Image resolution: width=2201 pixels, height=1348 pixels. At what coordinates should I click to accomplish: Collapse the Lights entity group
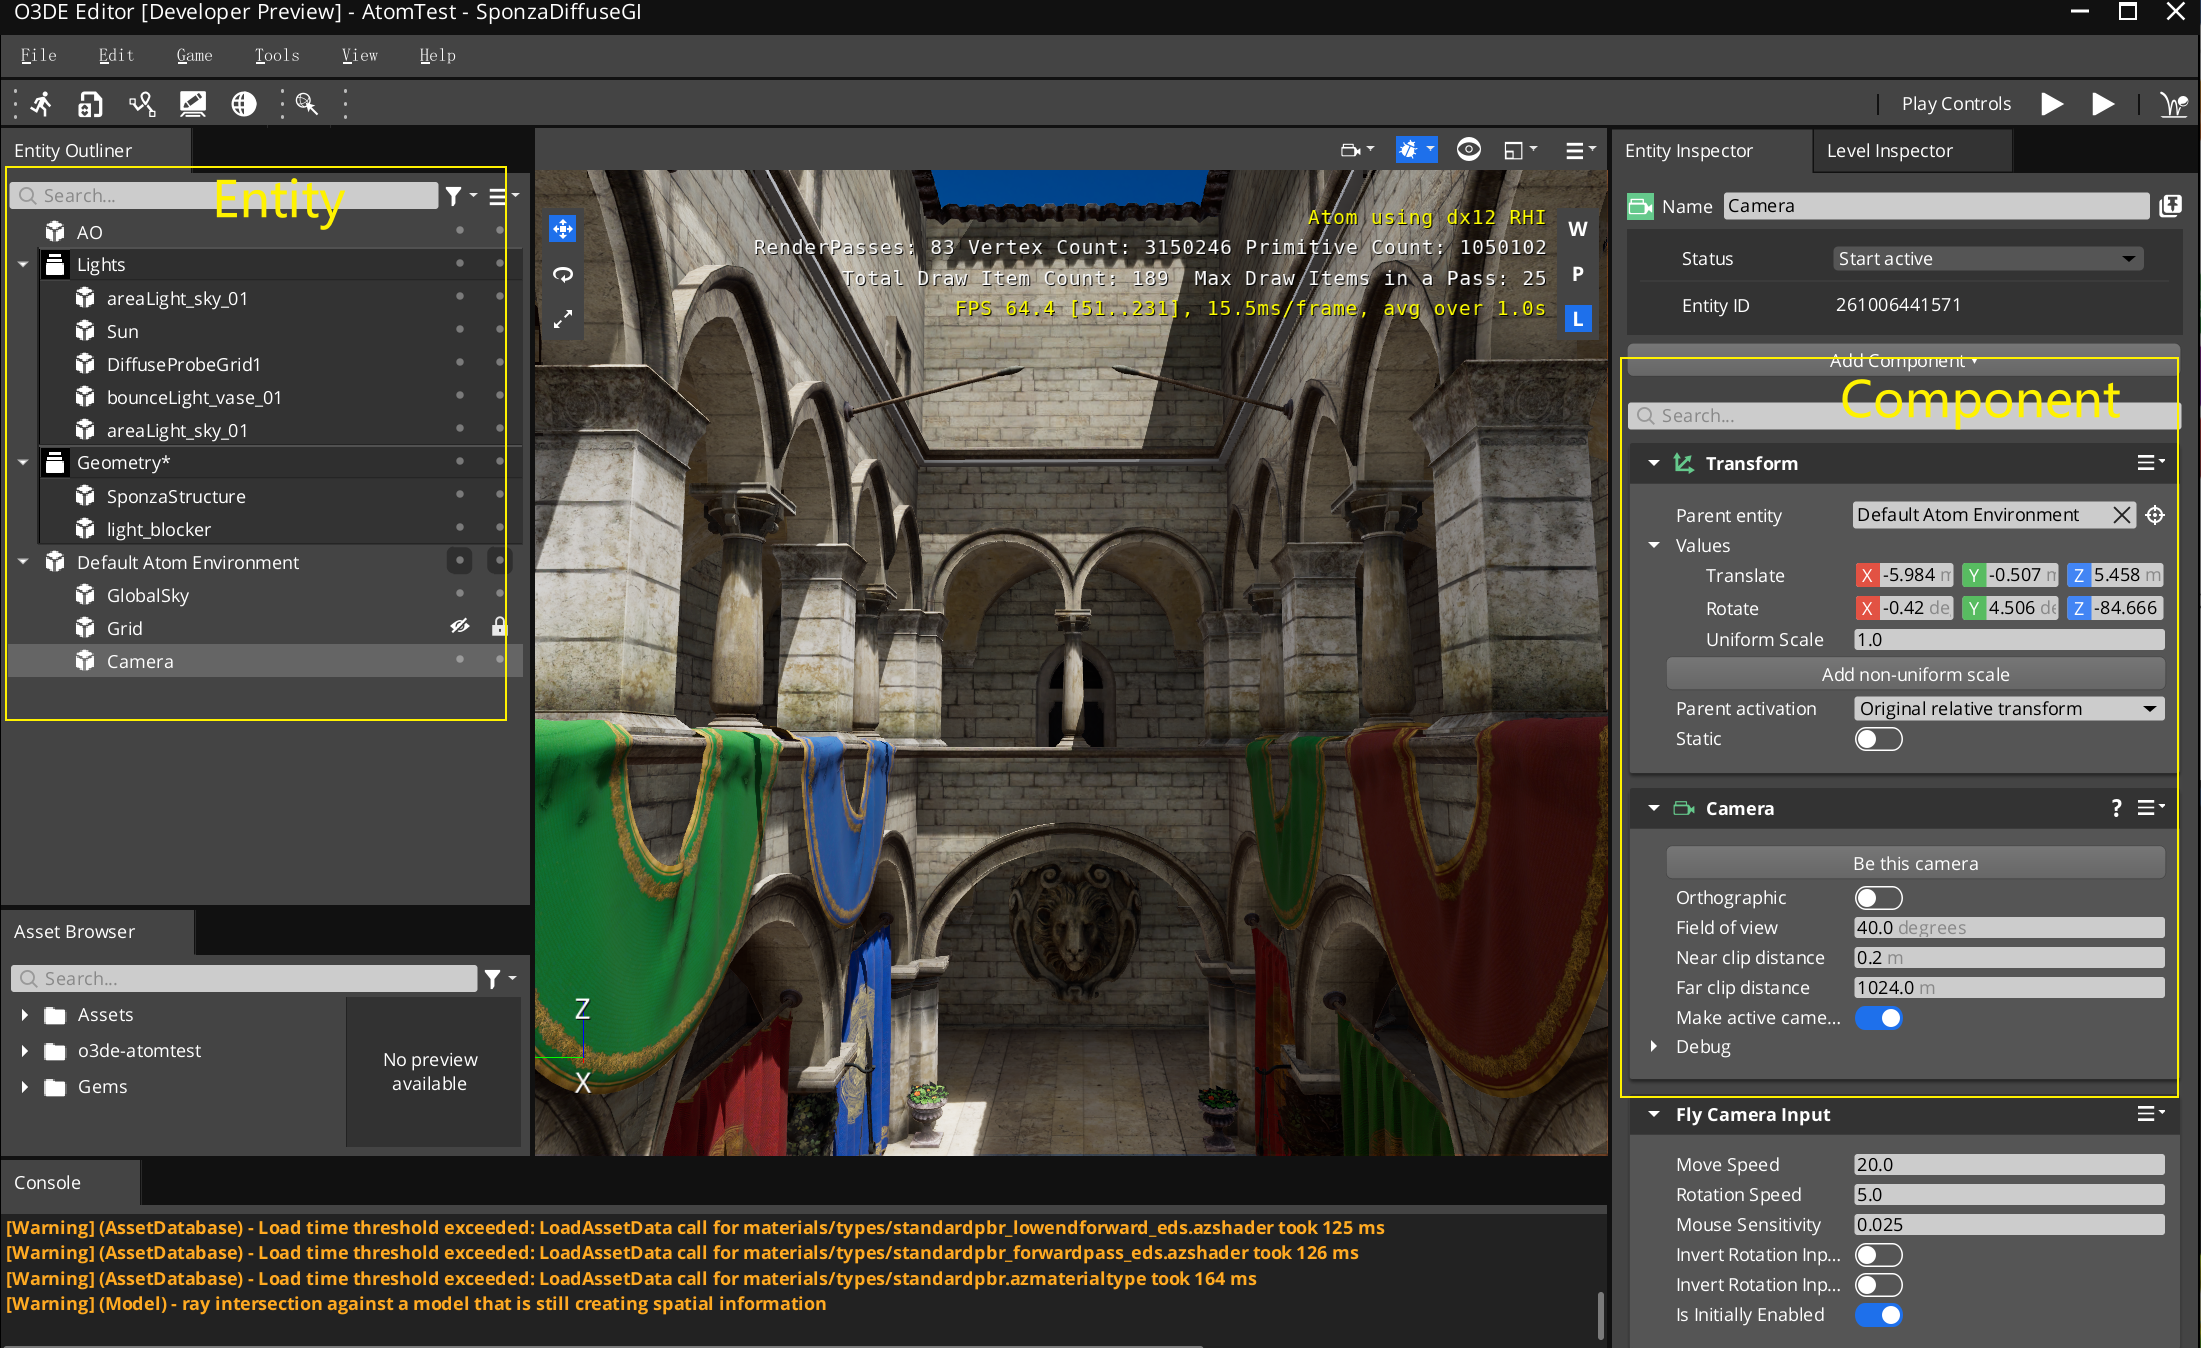point(23,265)
